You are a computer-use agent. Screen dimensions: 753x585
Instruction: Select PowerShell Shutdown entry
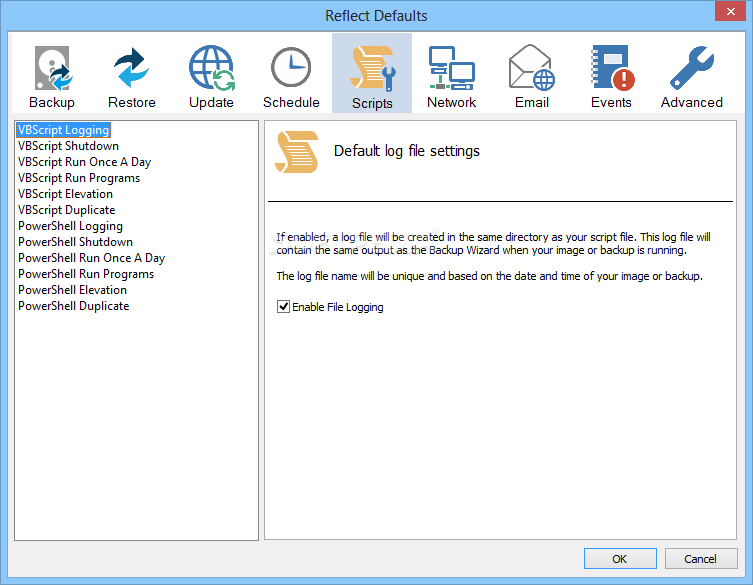coord(75,242)
